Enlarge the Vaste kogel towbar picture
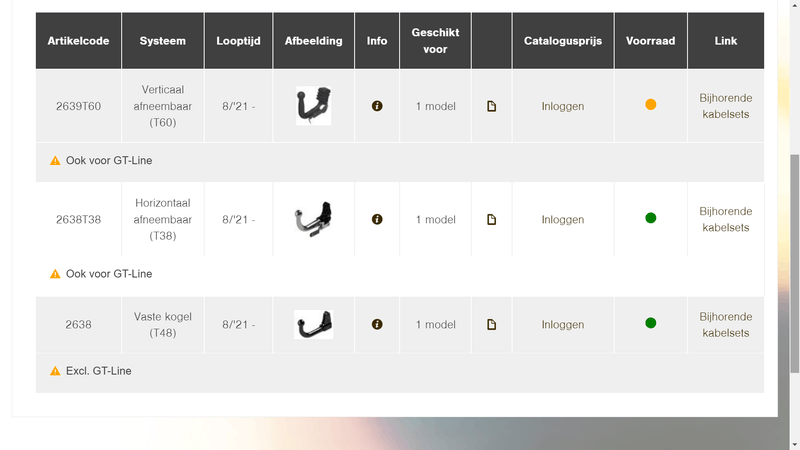Viewport: 800px width, 450px height. [313, 324]
